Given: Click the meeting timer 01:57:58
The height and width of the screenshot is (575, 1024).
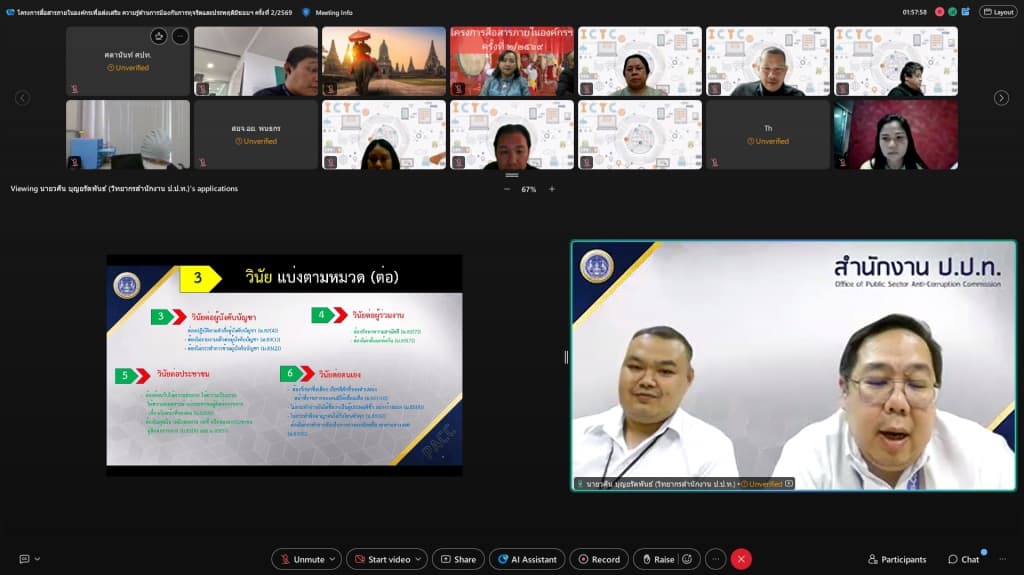Looking at the screenshot, I should tap(914, 12).
